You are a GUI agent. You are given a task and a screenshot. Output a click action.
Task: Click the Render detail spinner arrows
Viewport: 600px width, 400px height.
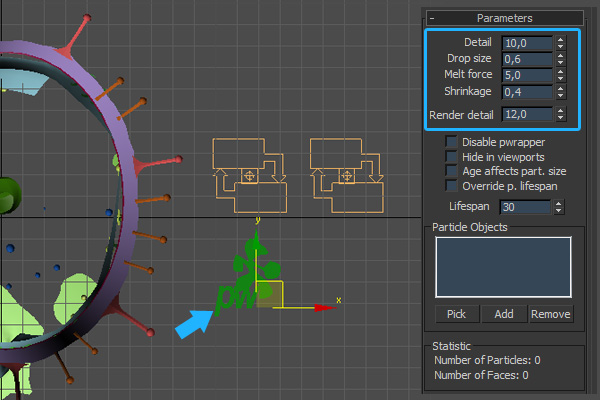(x=560, y=114)
